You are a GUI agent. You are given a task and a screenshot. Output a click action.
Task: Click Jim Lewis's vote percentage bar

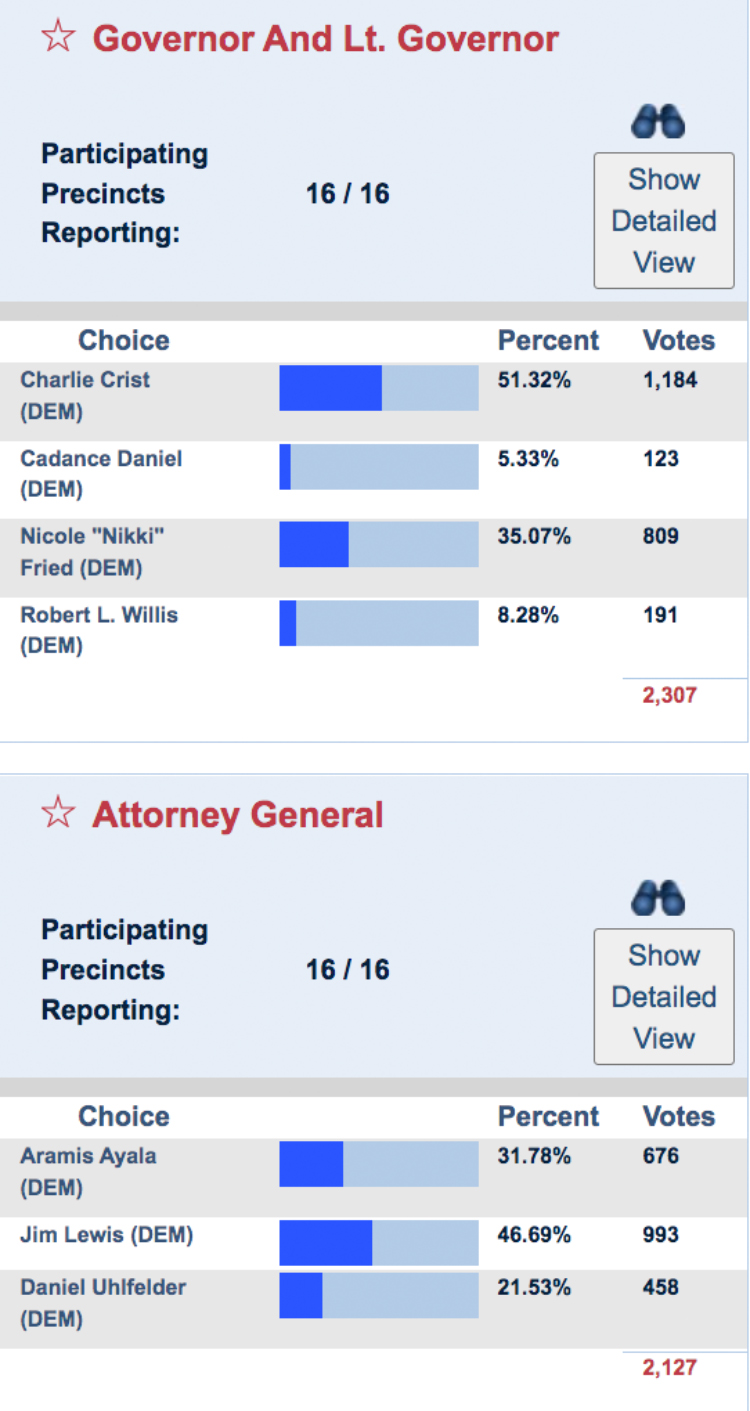pos(378,1243)
